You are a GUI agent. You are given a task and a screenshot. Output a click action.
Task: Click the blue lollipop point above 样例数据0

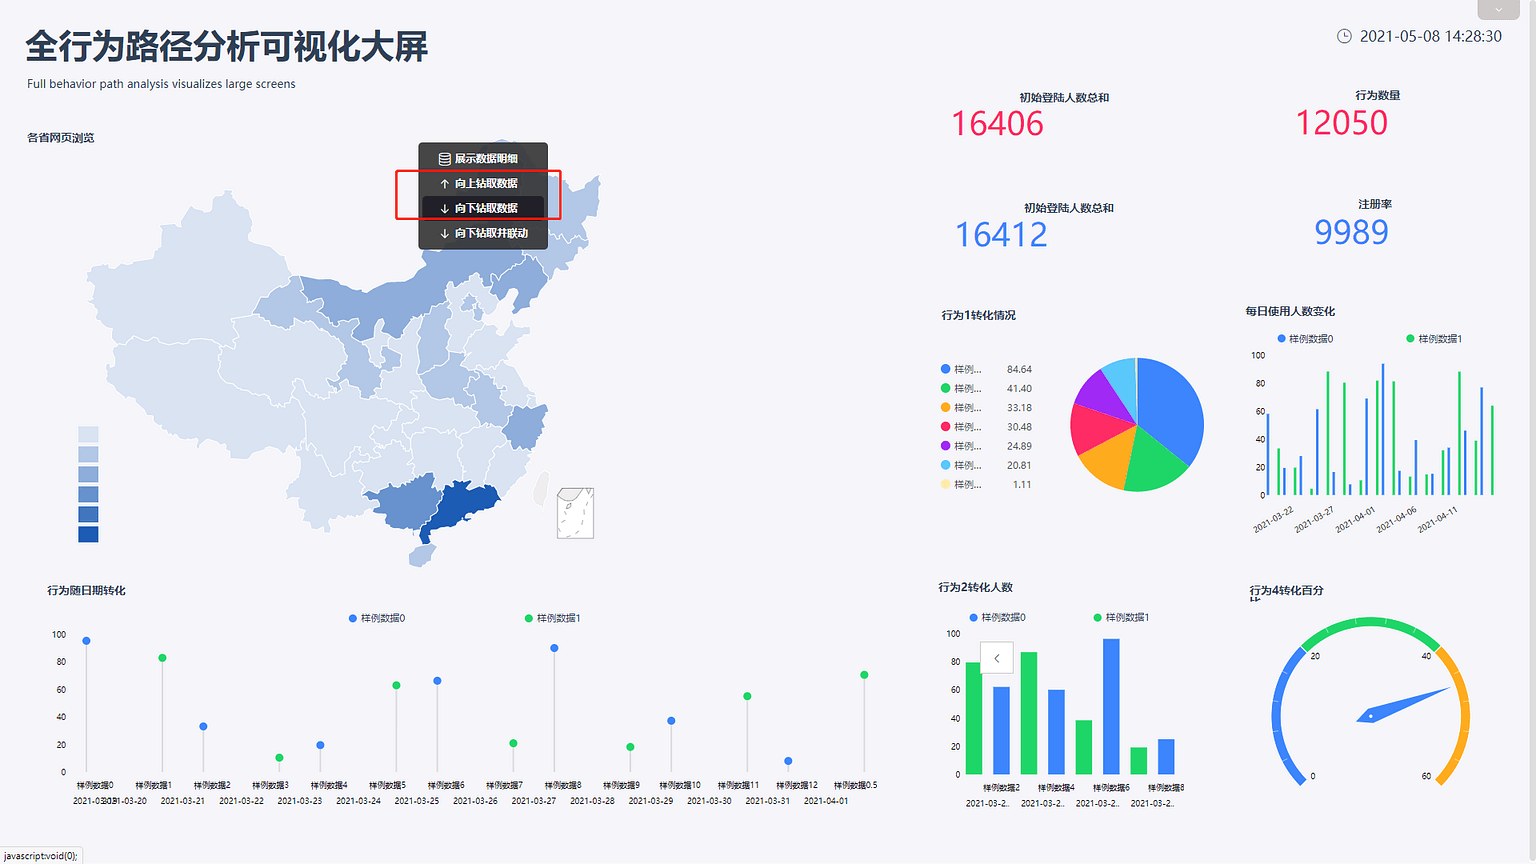(x=87, y=641)
